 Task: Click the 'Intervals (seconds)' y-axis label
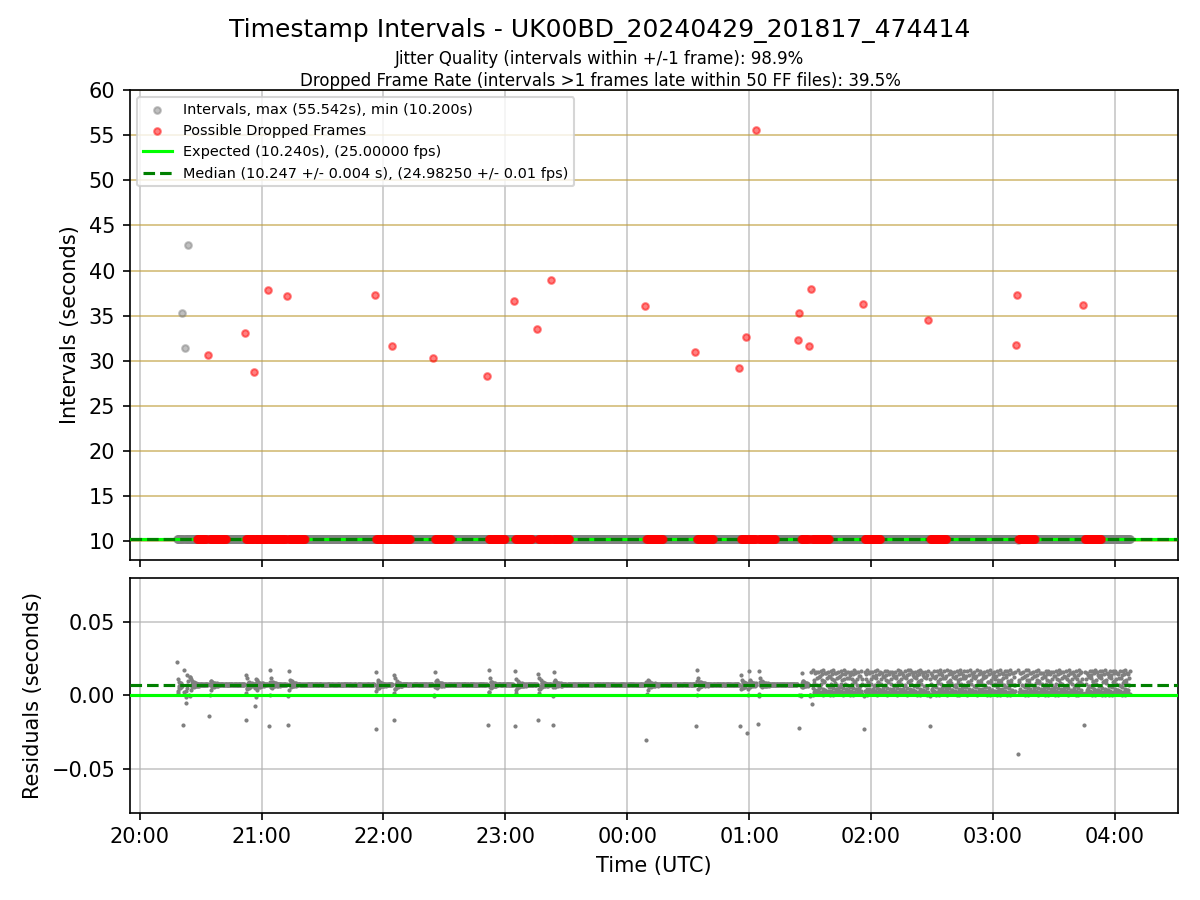click(x=68, y=325)
